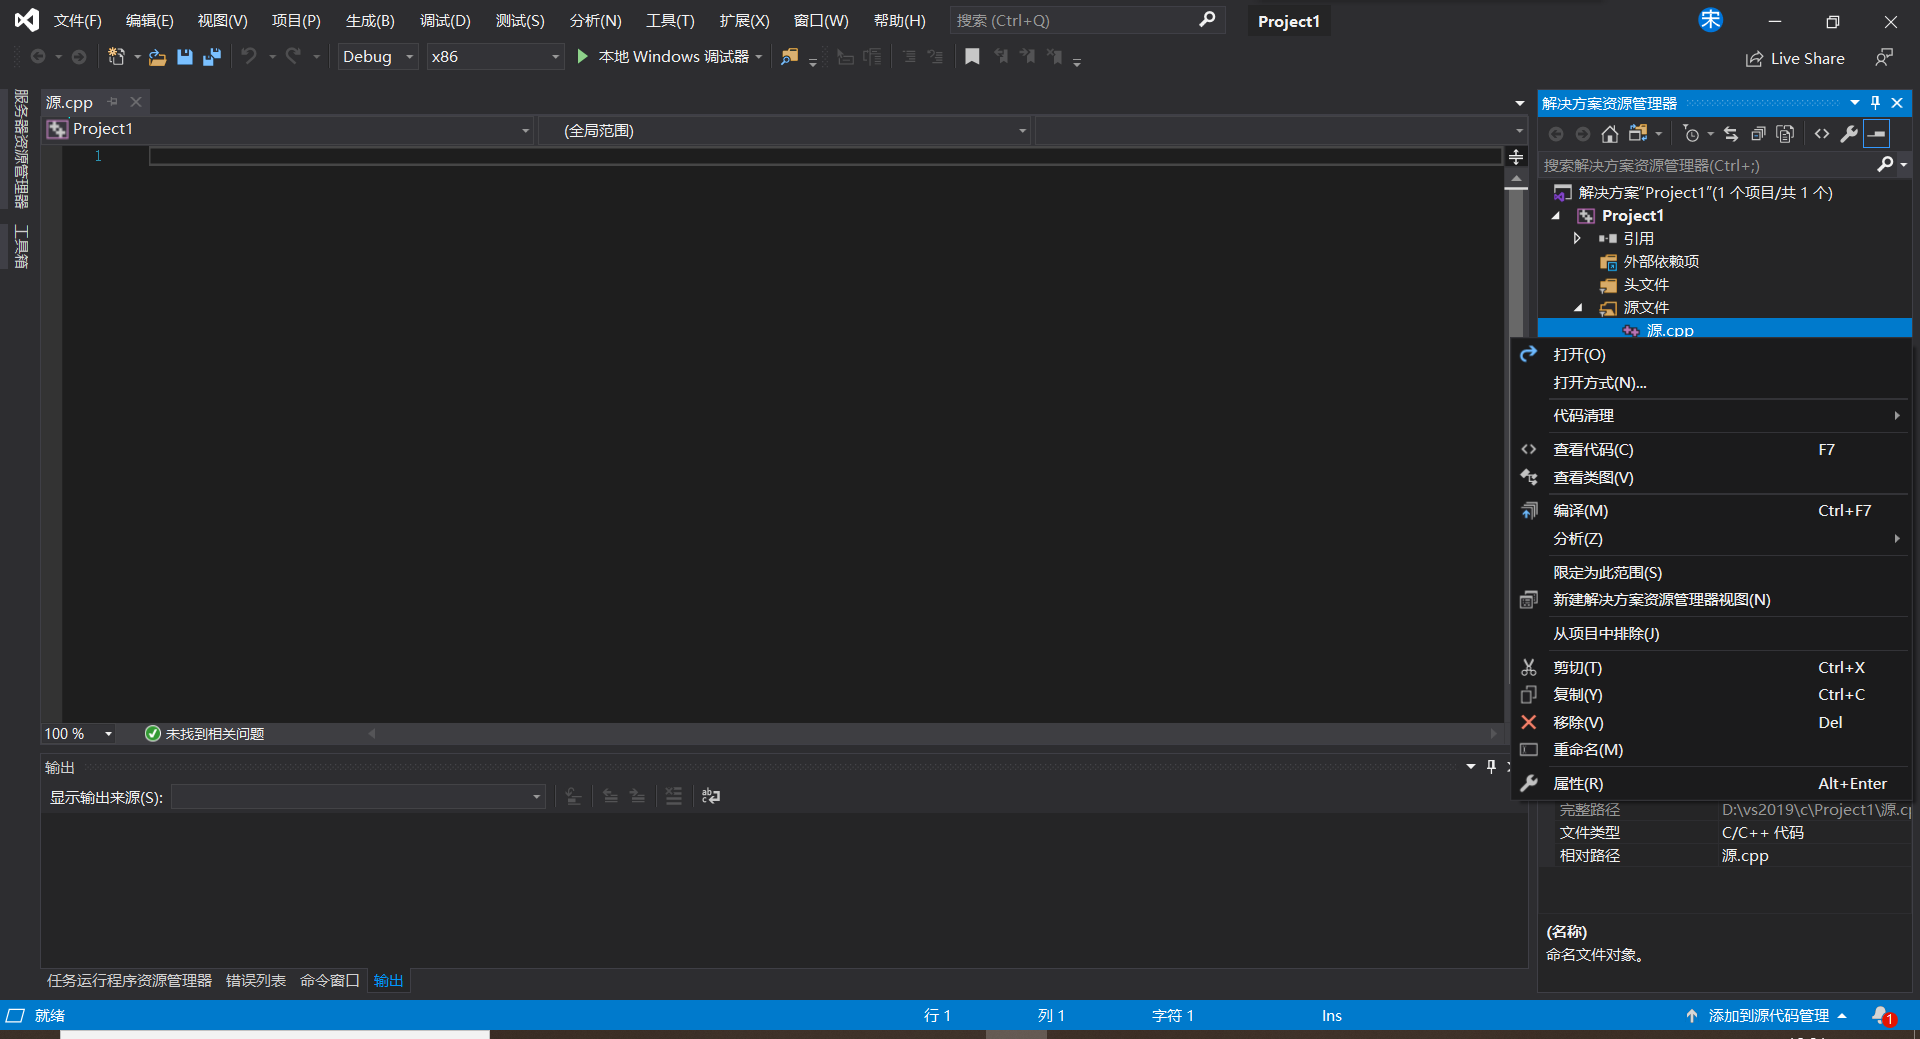Image resolution: width=1920 pixels, height=1039 pixels.
Task: Toggle pin on Solution Explorer panel
Action: click(1875, 103)
